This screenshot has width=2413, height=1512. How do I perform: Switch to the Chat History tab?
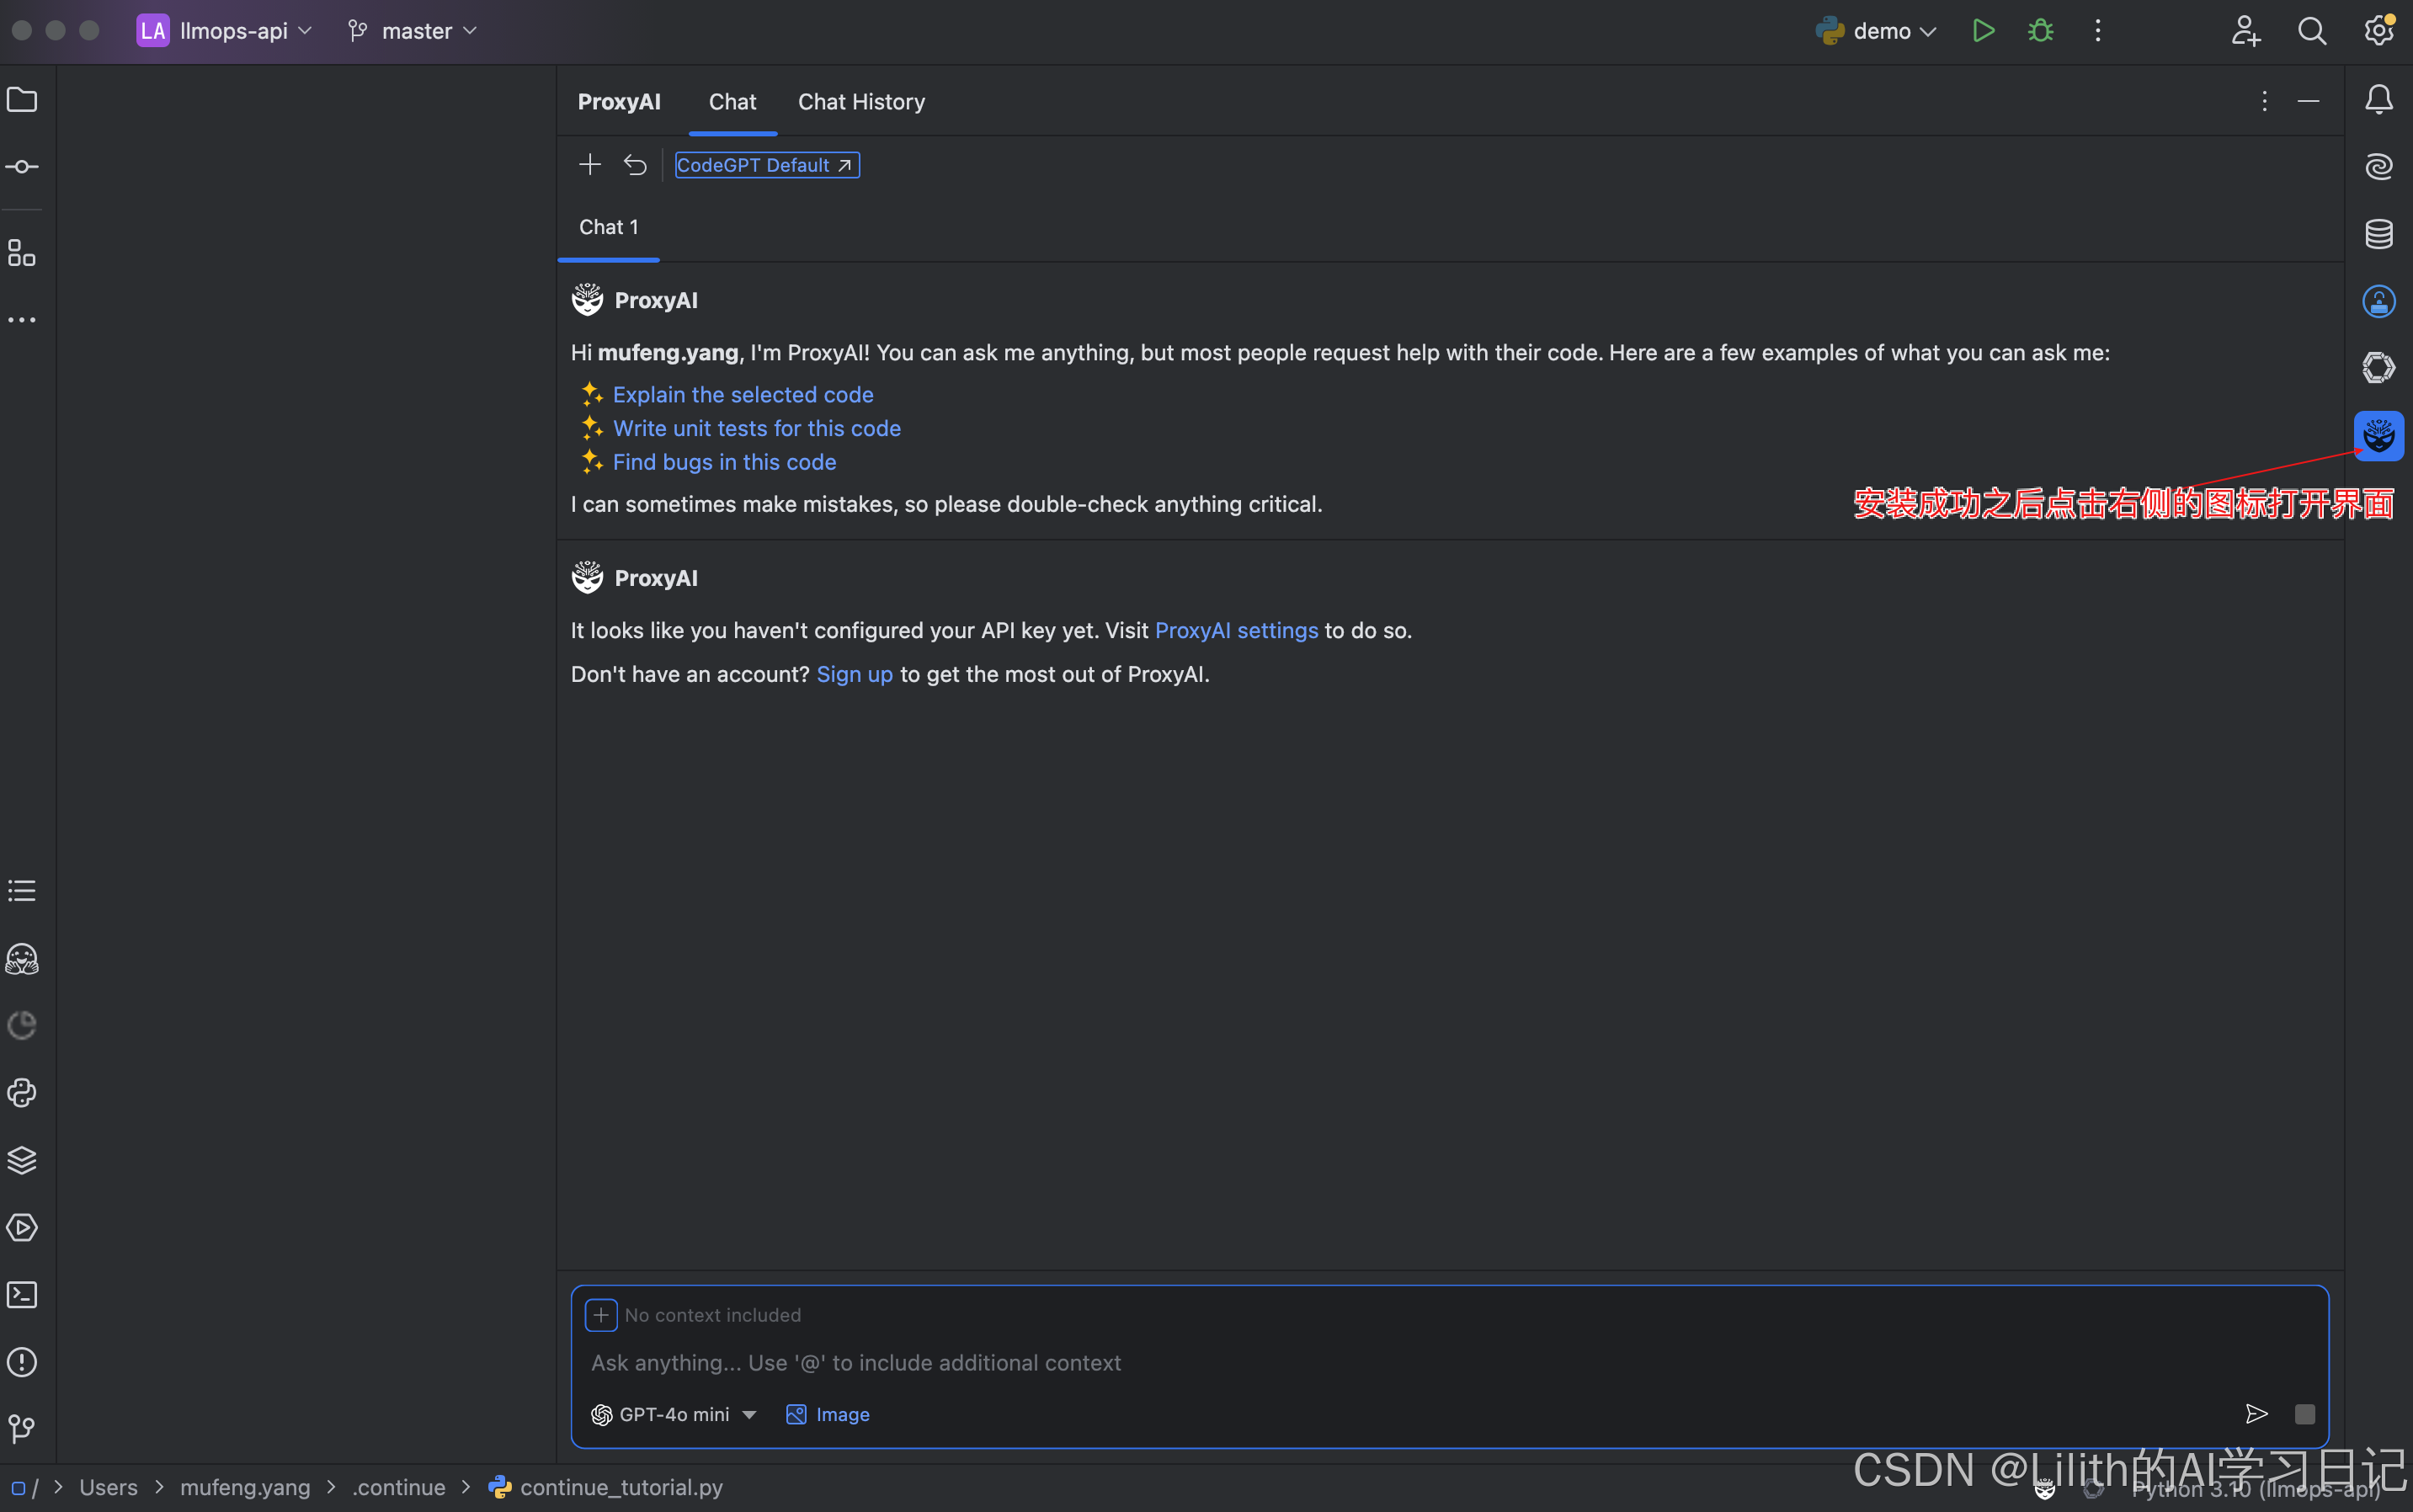point(861,102)
